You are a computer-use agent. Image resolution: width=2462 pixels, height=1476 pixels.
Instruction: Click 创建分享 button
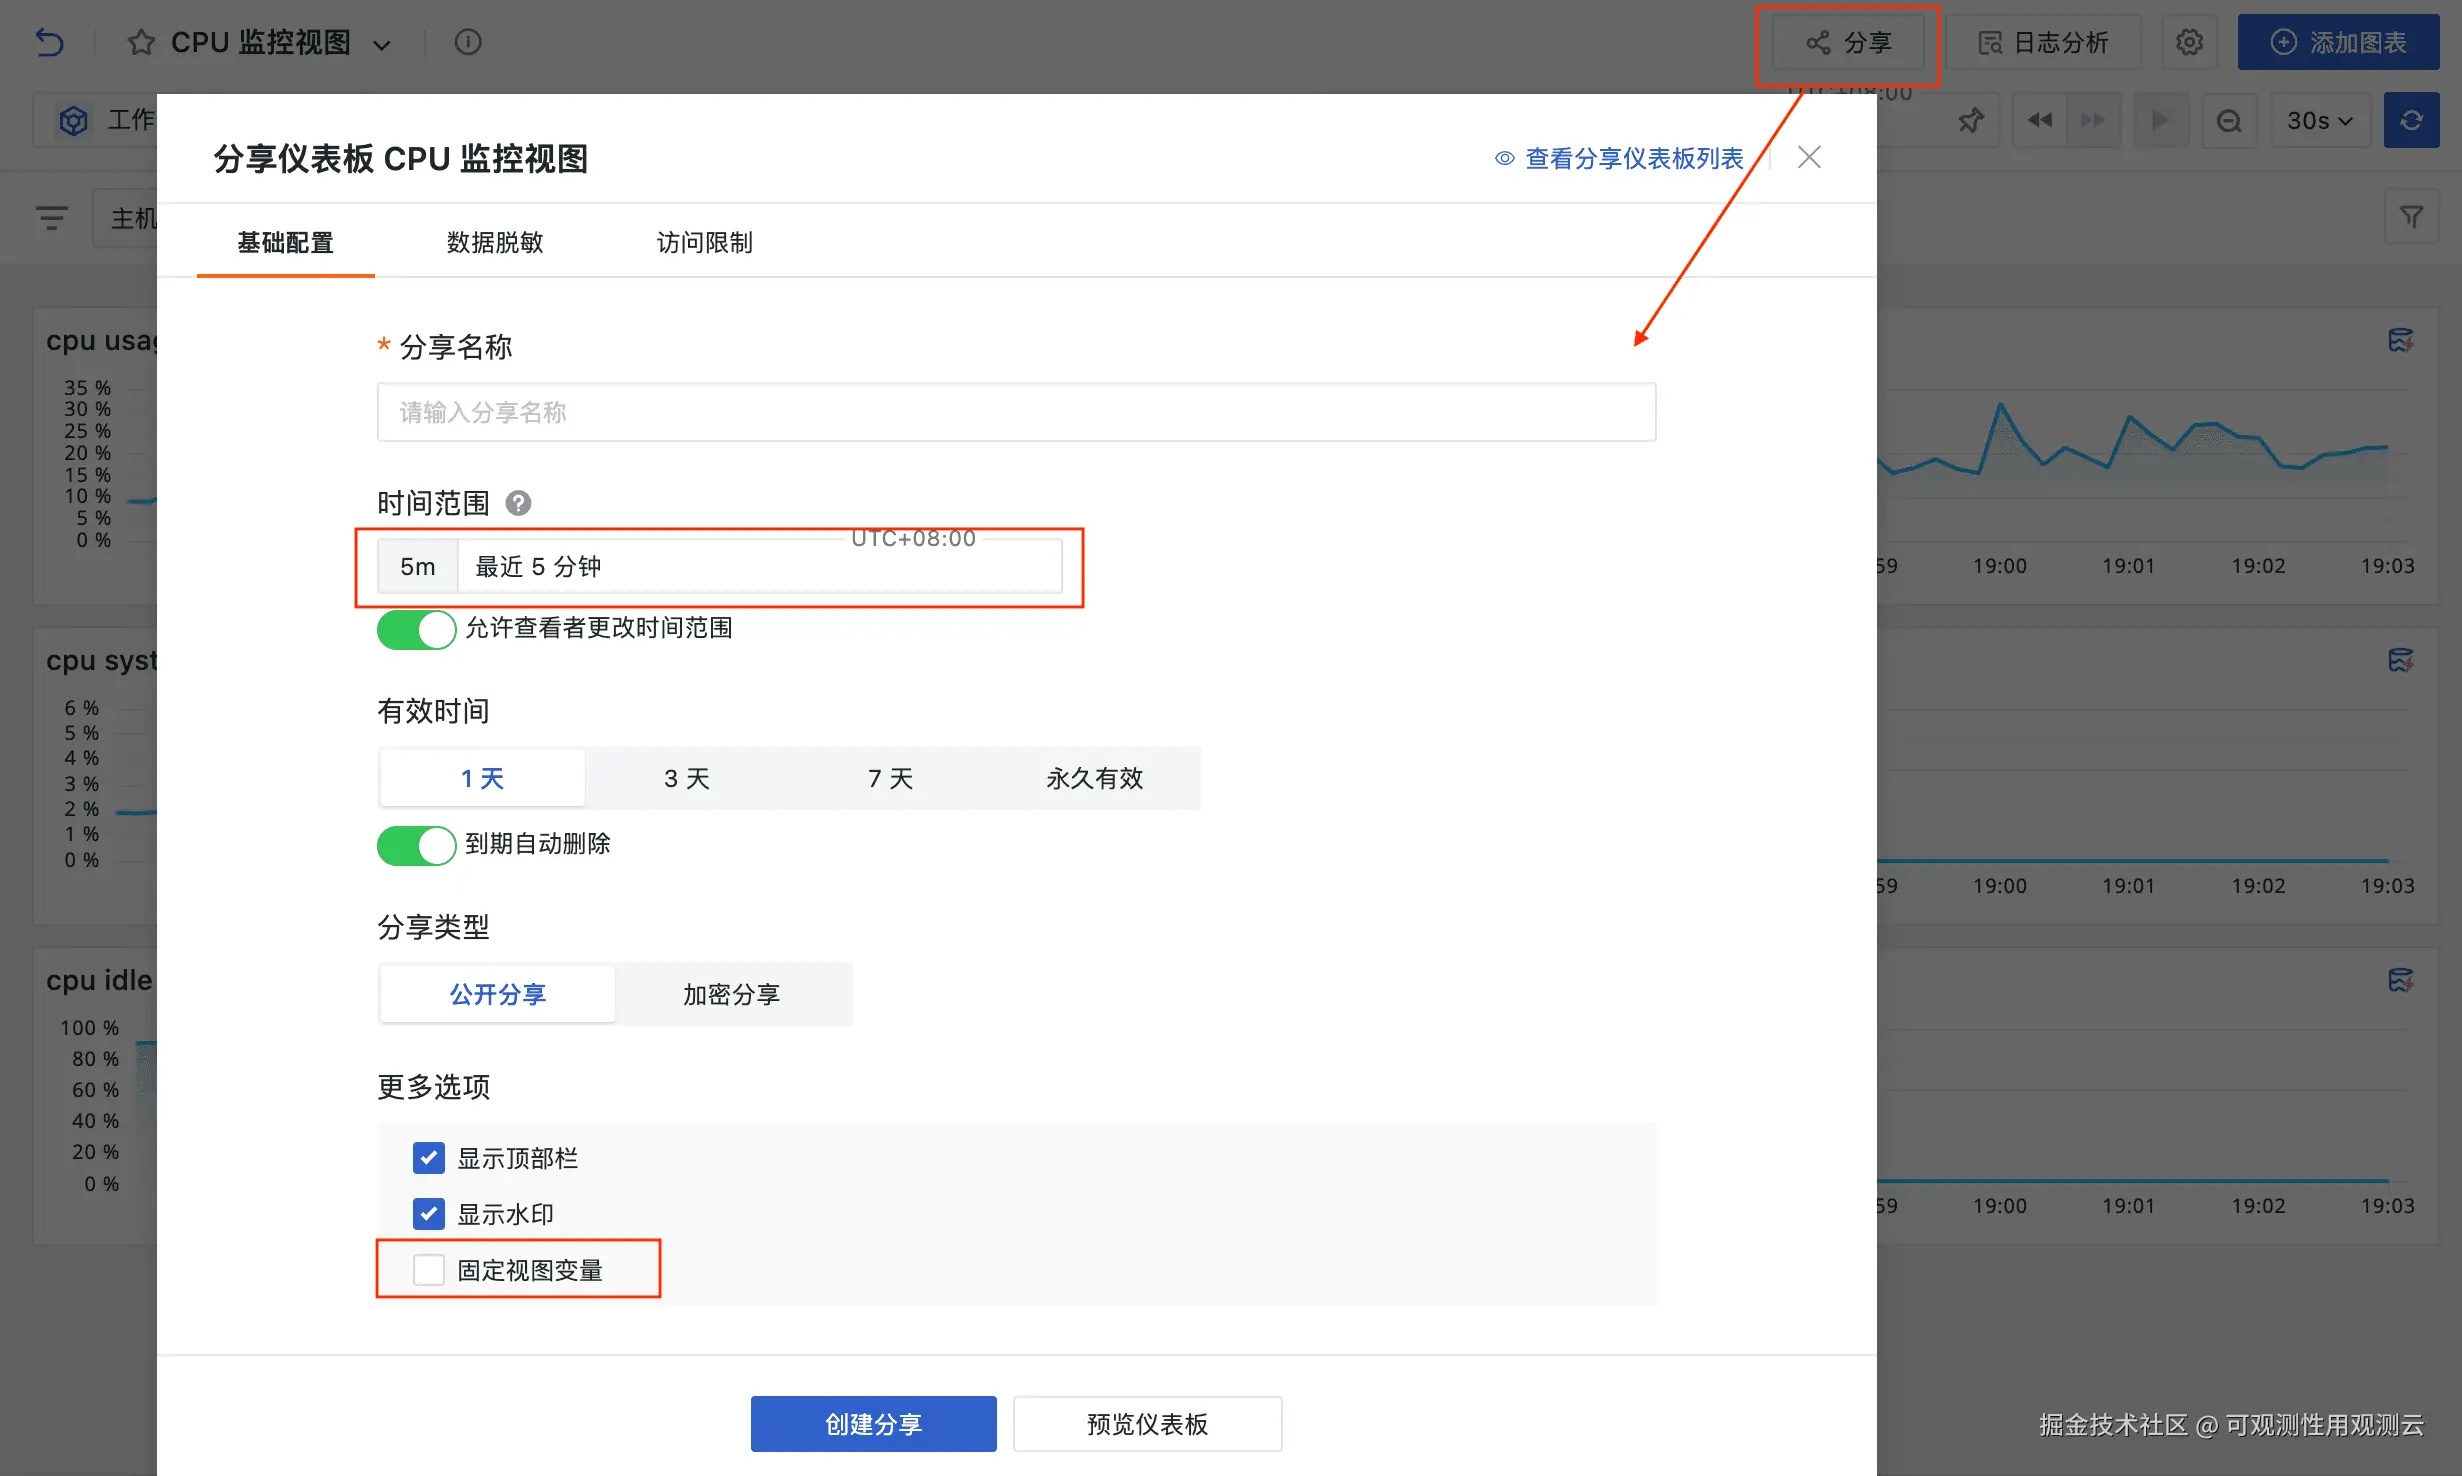(x=874, y=1424)
